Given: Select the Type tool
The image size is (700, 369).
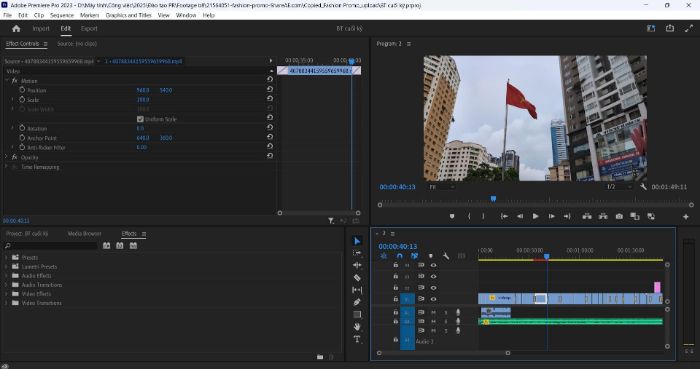Looking at the screenshot, I should pos(357,340).
